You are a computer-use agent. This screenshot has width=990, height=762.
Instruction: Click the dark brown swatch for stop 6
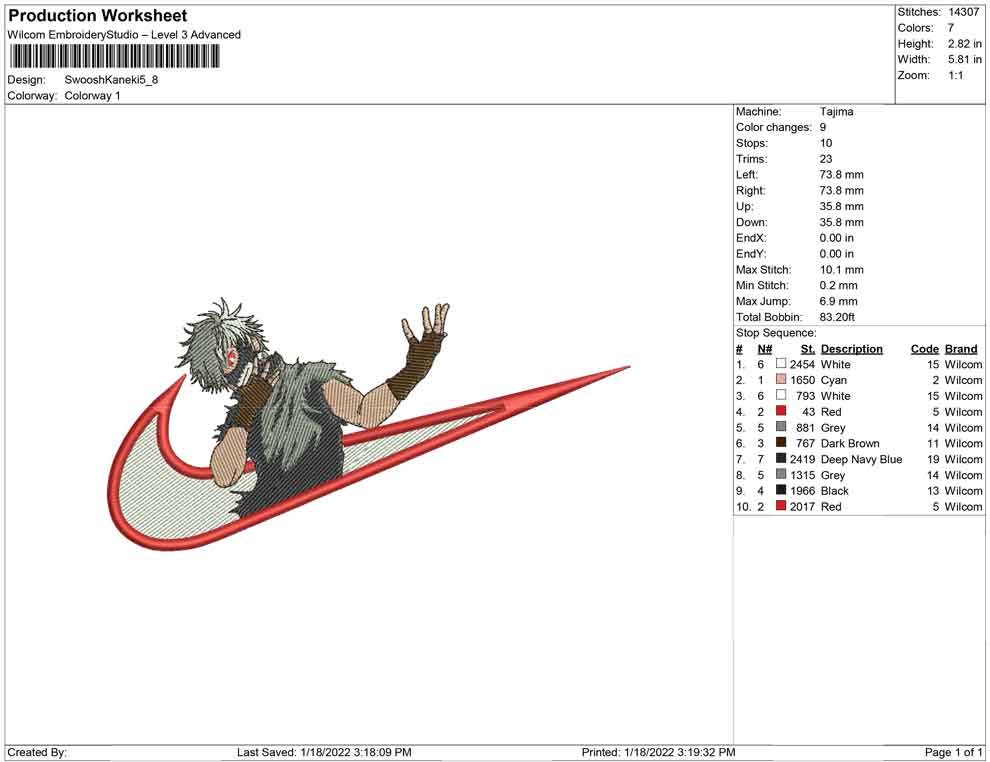click(781, 443)
